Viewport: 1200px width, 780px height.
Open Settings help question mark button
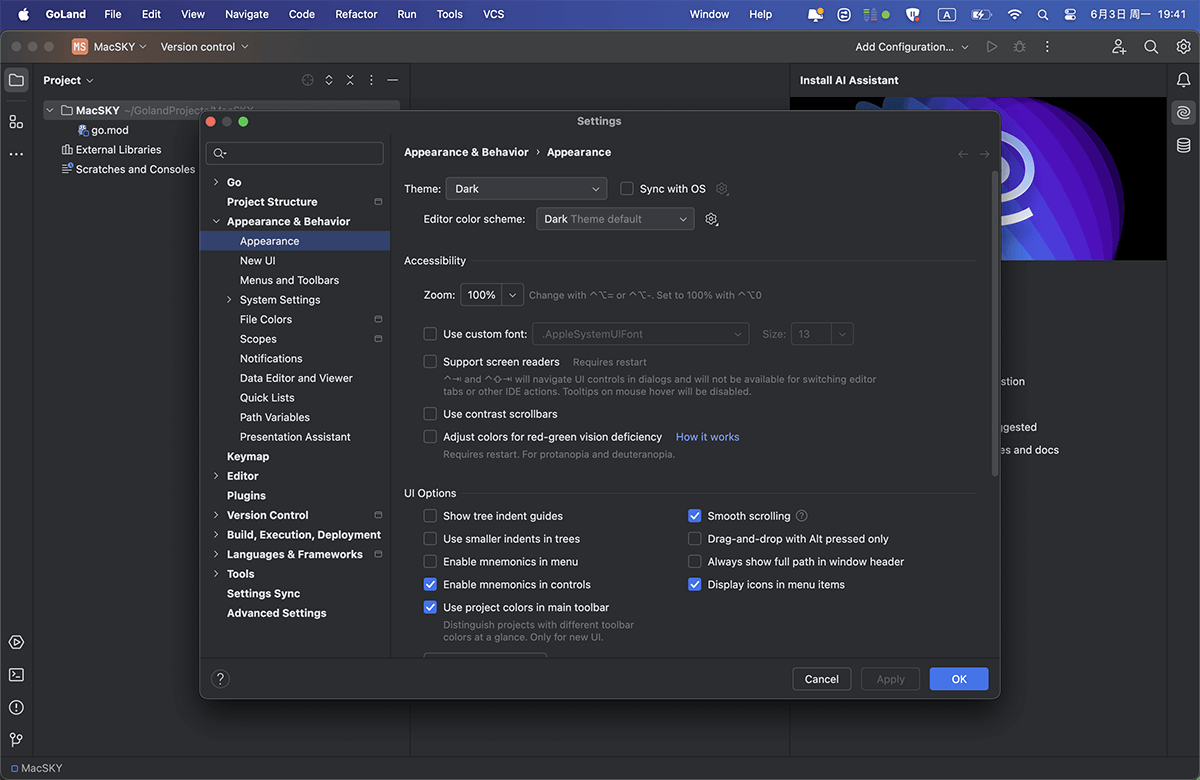click(x=221, y=679)
